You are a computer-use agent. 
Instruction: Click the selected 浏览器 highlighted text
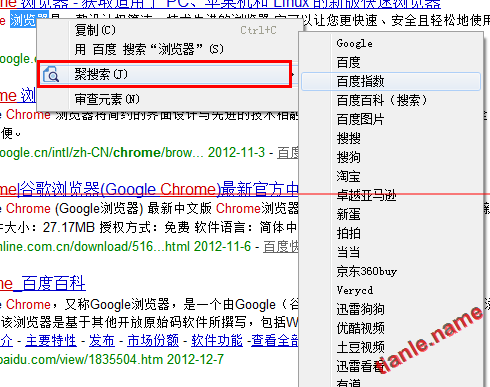tap(29, 20)
